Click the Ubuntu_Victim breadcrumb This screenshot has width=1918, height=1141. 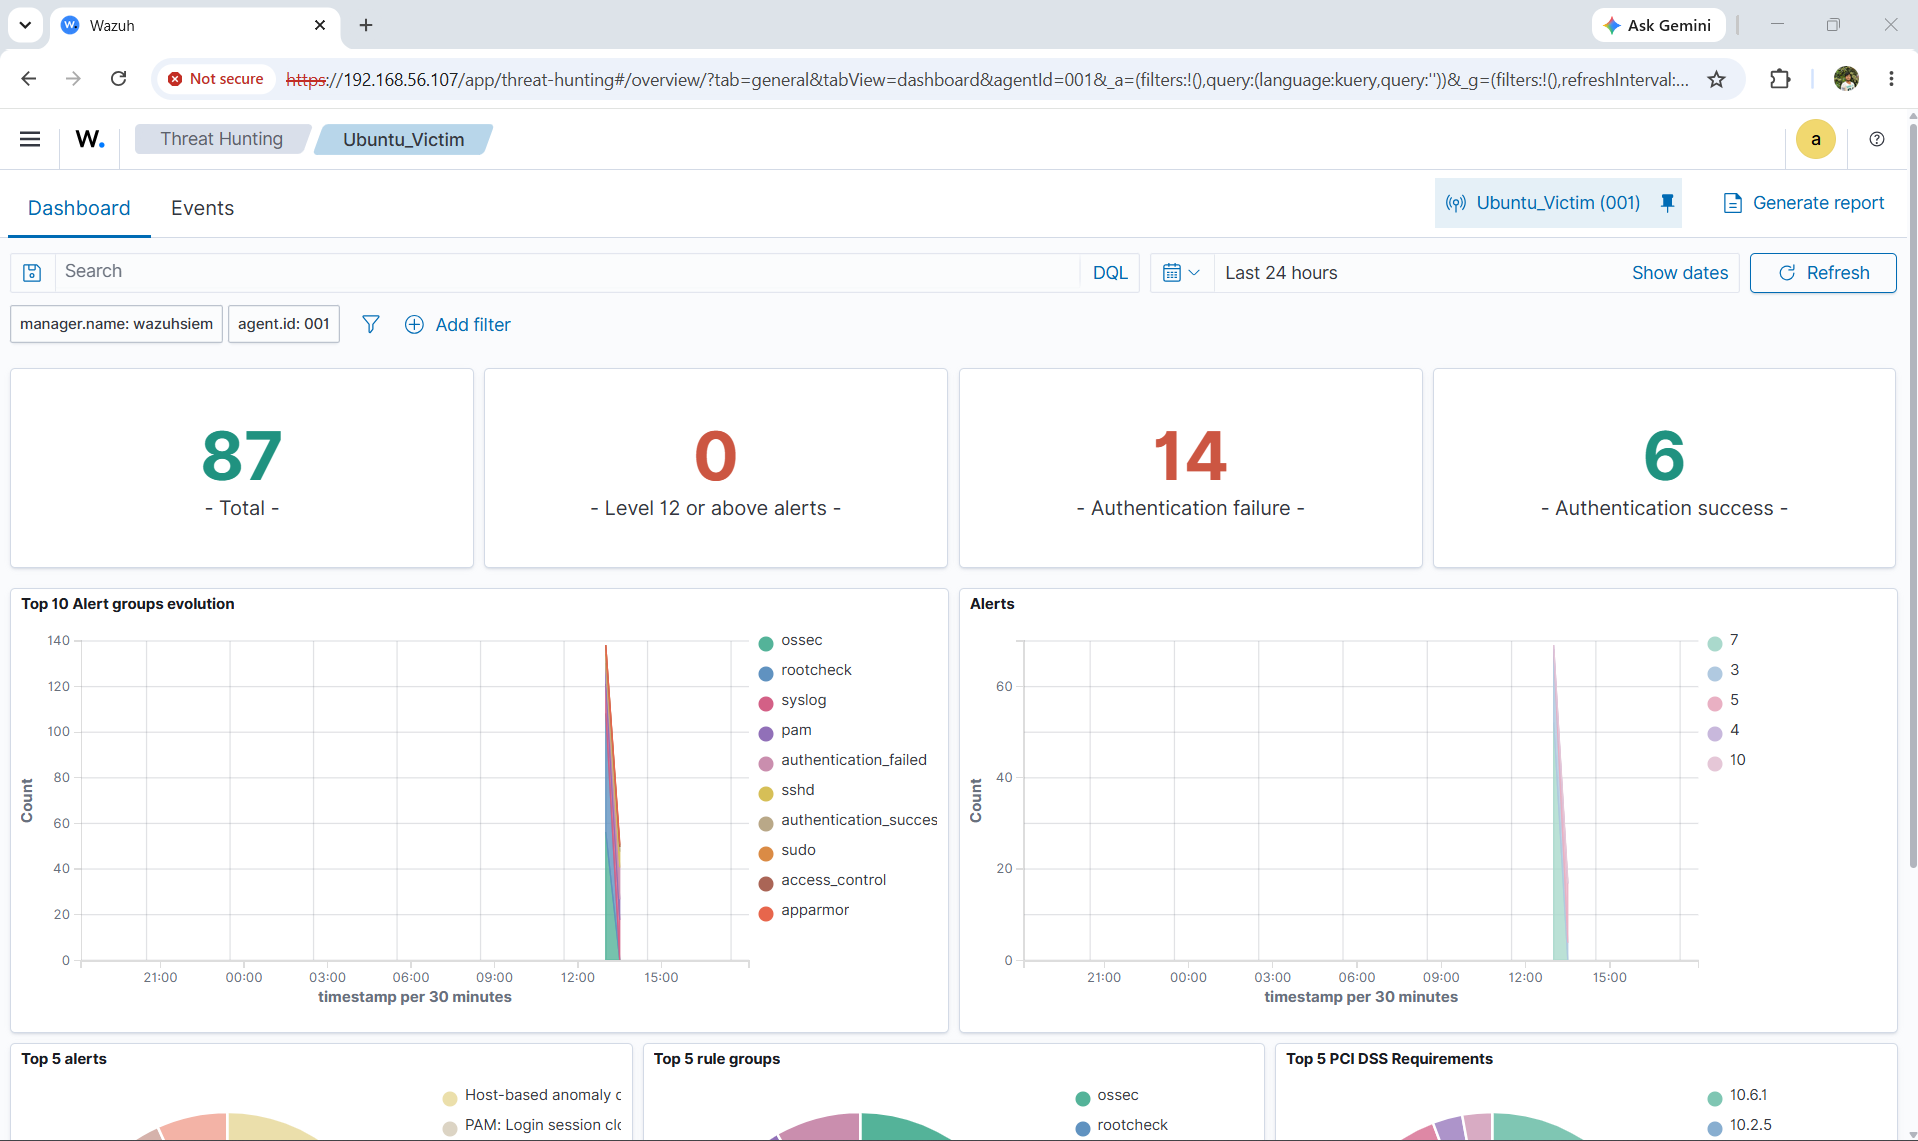click(x=404, y=139)
